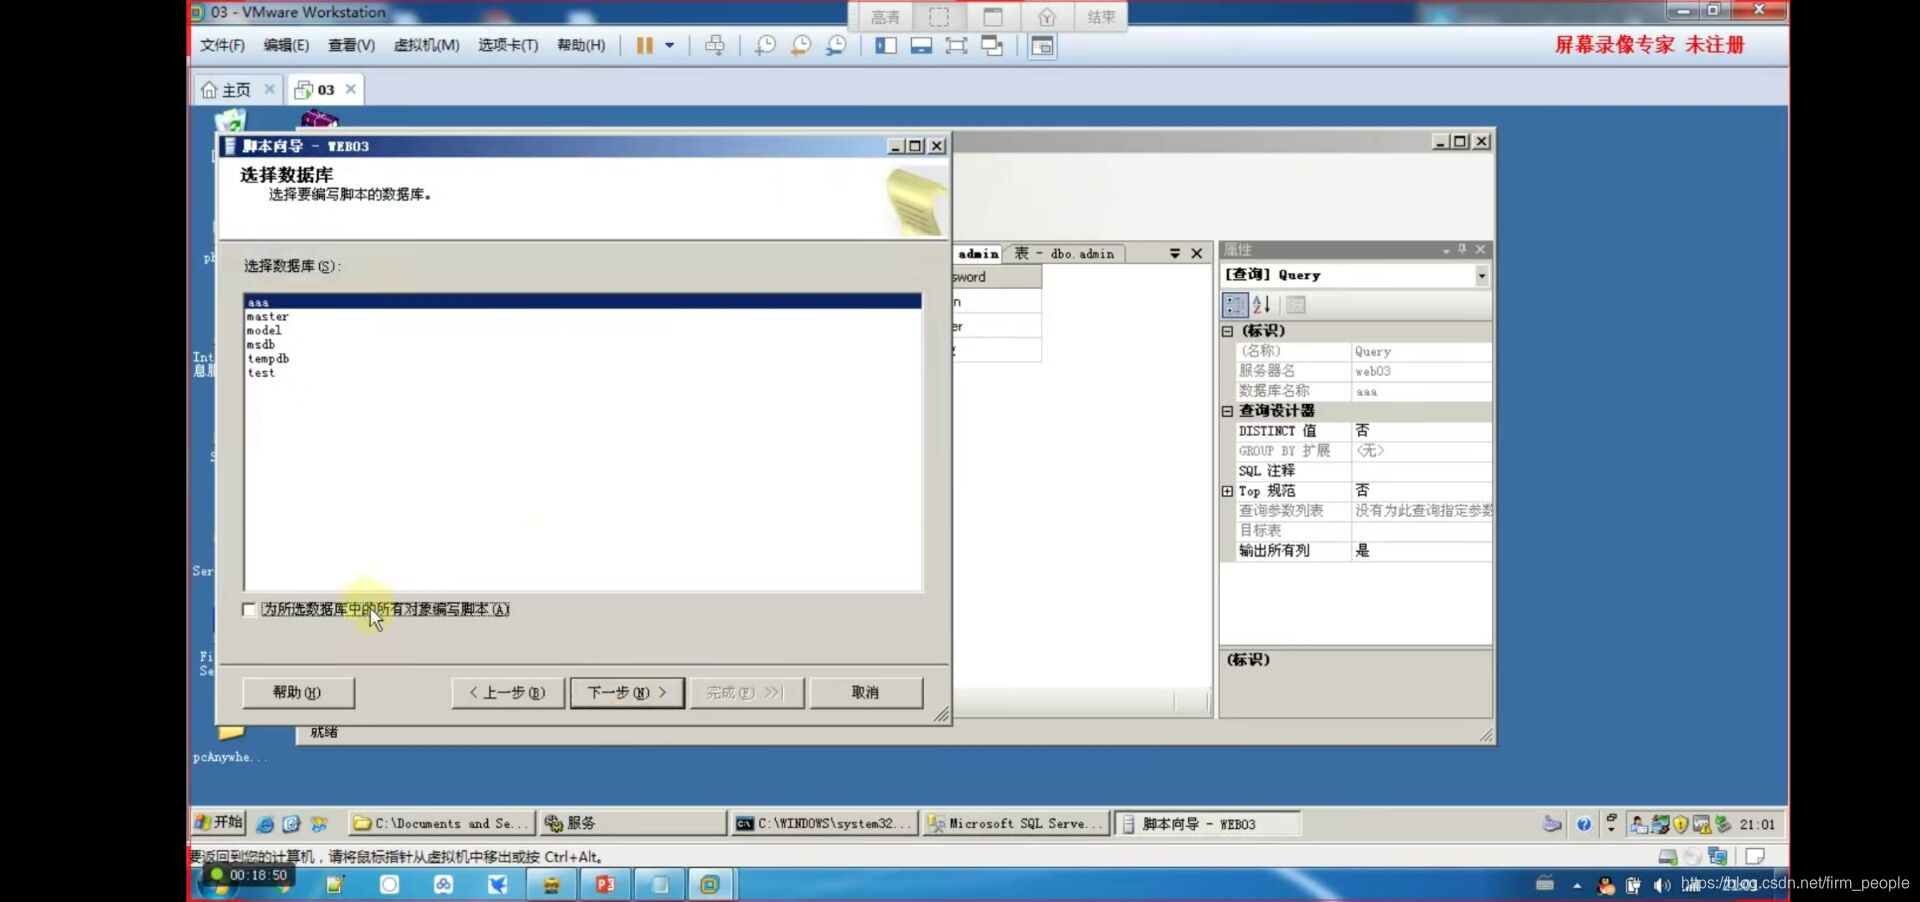Enter VMware full screen mode
The width and height of the screenshot is (1920, 902).
pyautogui.click(x=956, y=46)
